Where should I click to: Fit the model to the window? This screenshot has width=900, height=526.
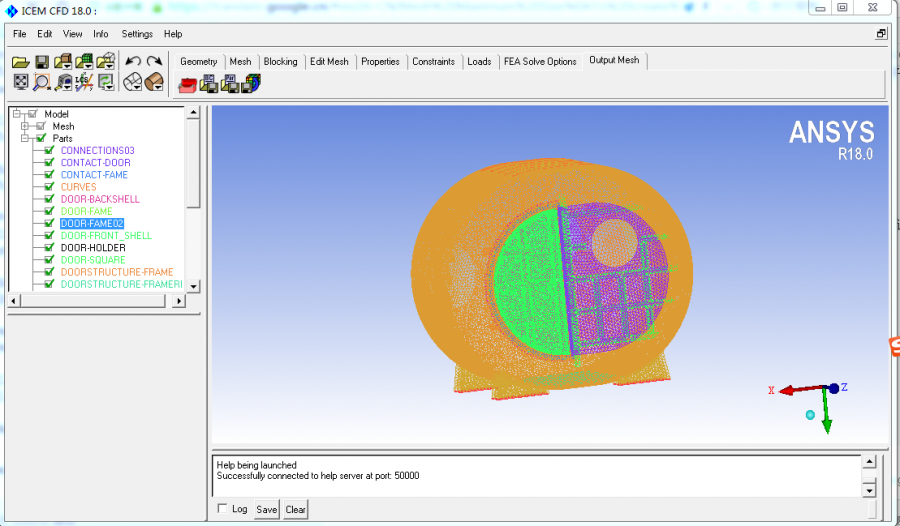(21, 82)
